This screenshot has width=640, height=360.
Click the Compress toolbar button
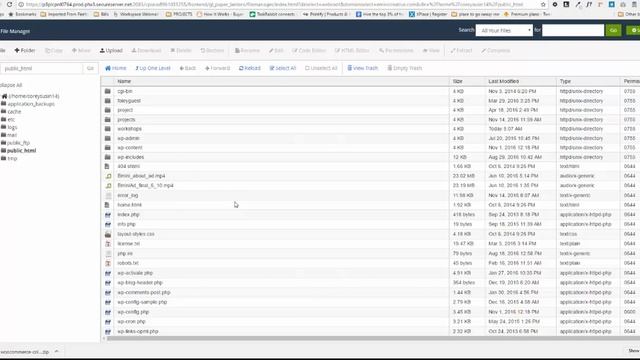pos(496,51)
